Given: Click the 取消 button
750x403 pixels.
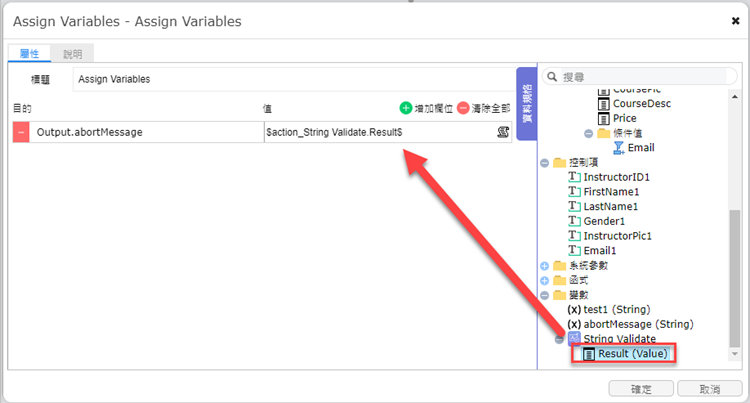Looking at the screenshot, I should 710,389.
